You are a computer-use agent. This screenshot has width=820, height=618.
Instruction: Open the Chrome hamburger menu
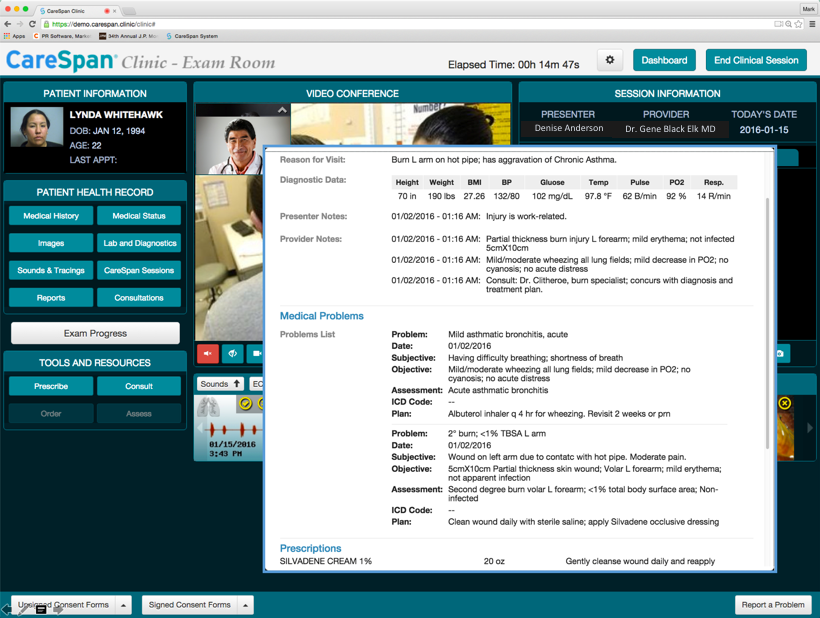[812, 24]
